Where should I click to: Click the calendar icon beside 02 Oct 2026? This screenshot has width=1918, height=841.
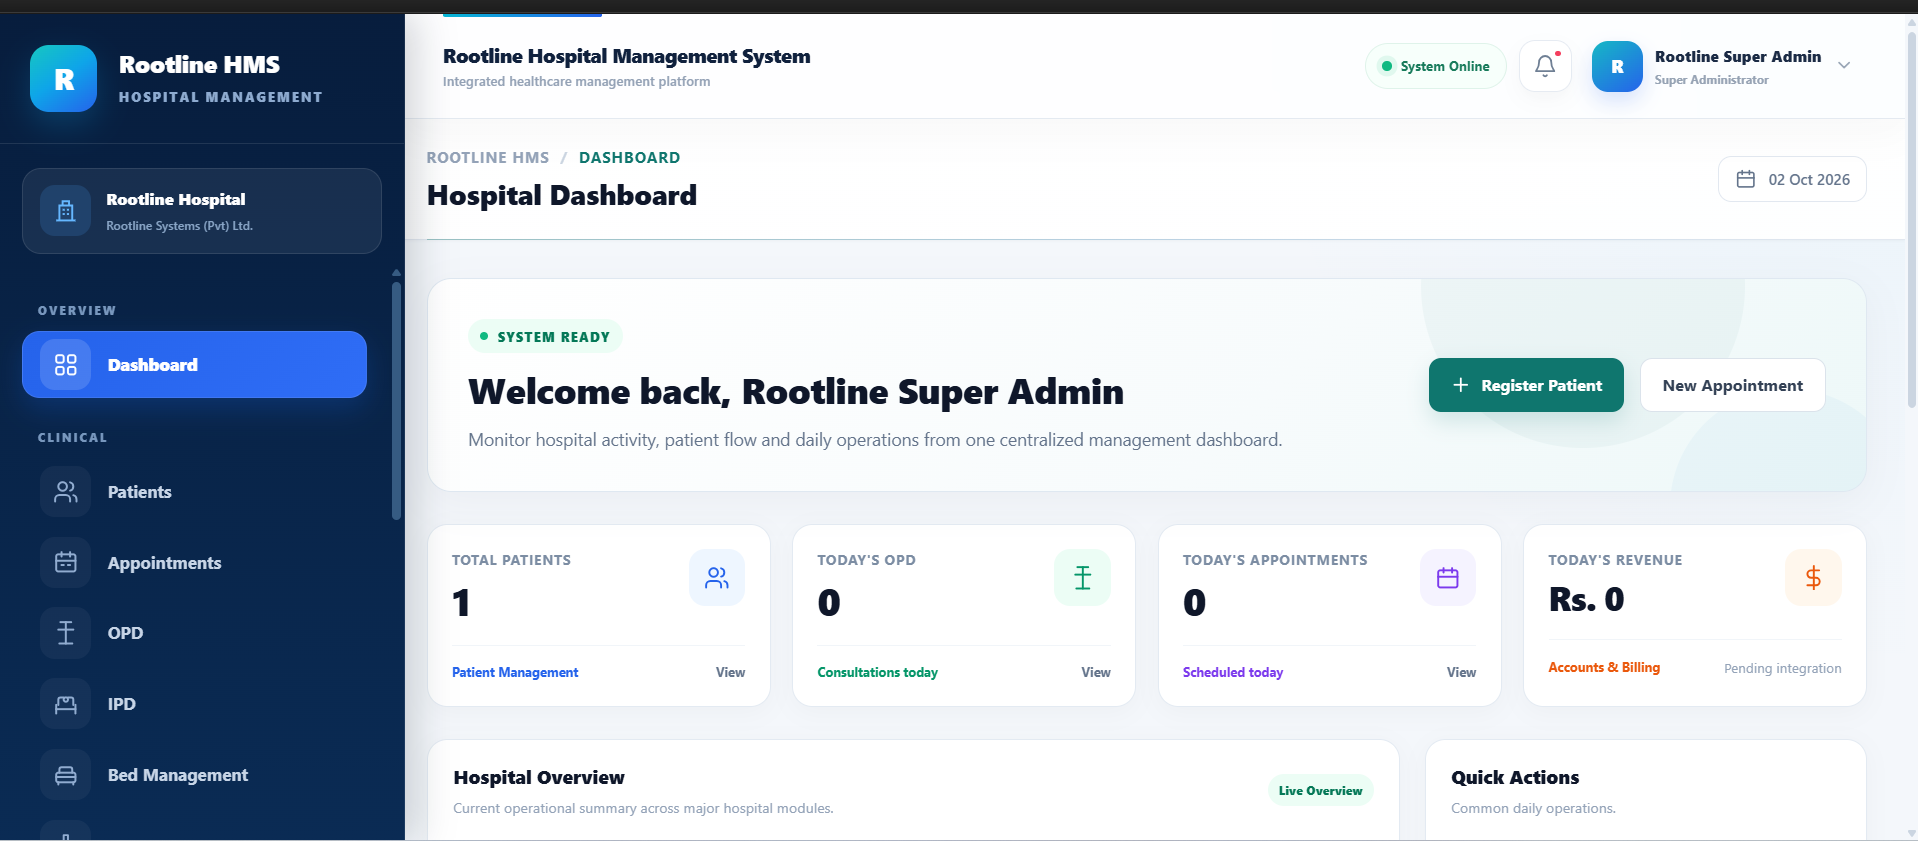pyautogui.click(x=1746, y=179)
